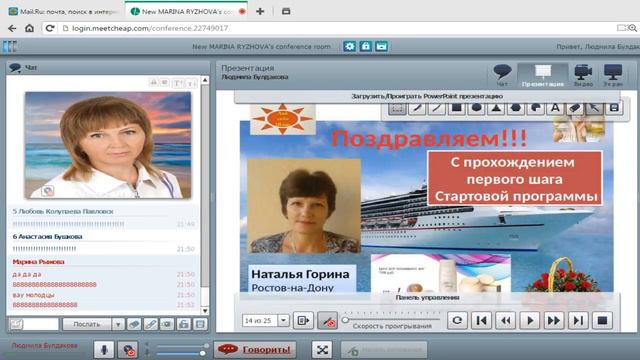
Task: Open a new browser tab with plus
Action: pos(260,11)
